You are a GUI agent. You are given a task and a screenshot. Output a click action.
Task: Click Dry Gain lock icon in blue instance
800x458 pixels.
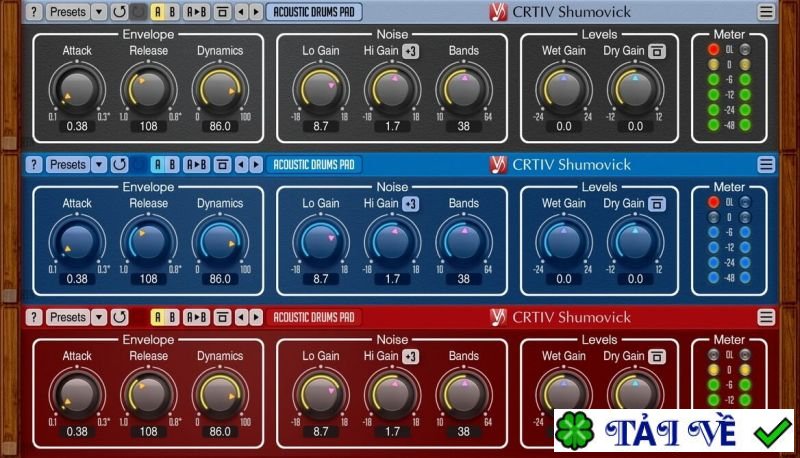[657, 204]
